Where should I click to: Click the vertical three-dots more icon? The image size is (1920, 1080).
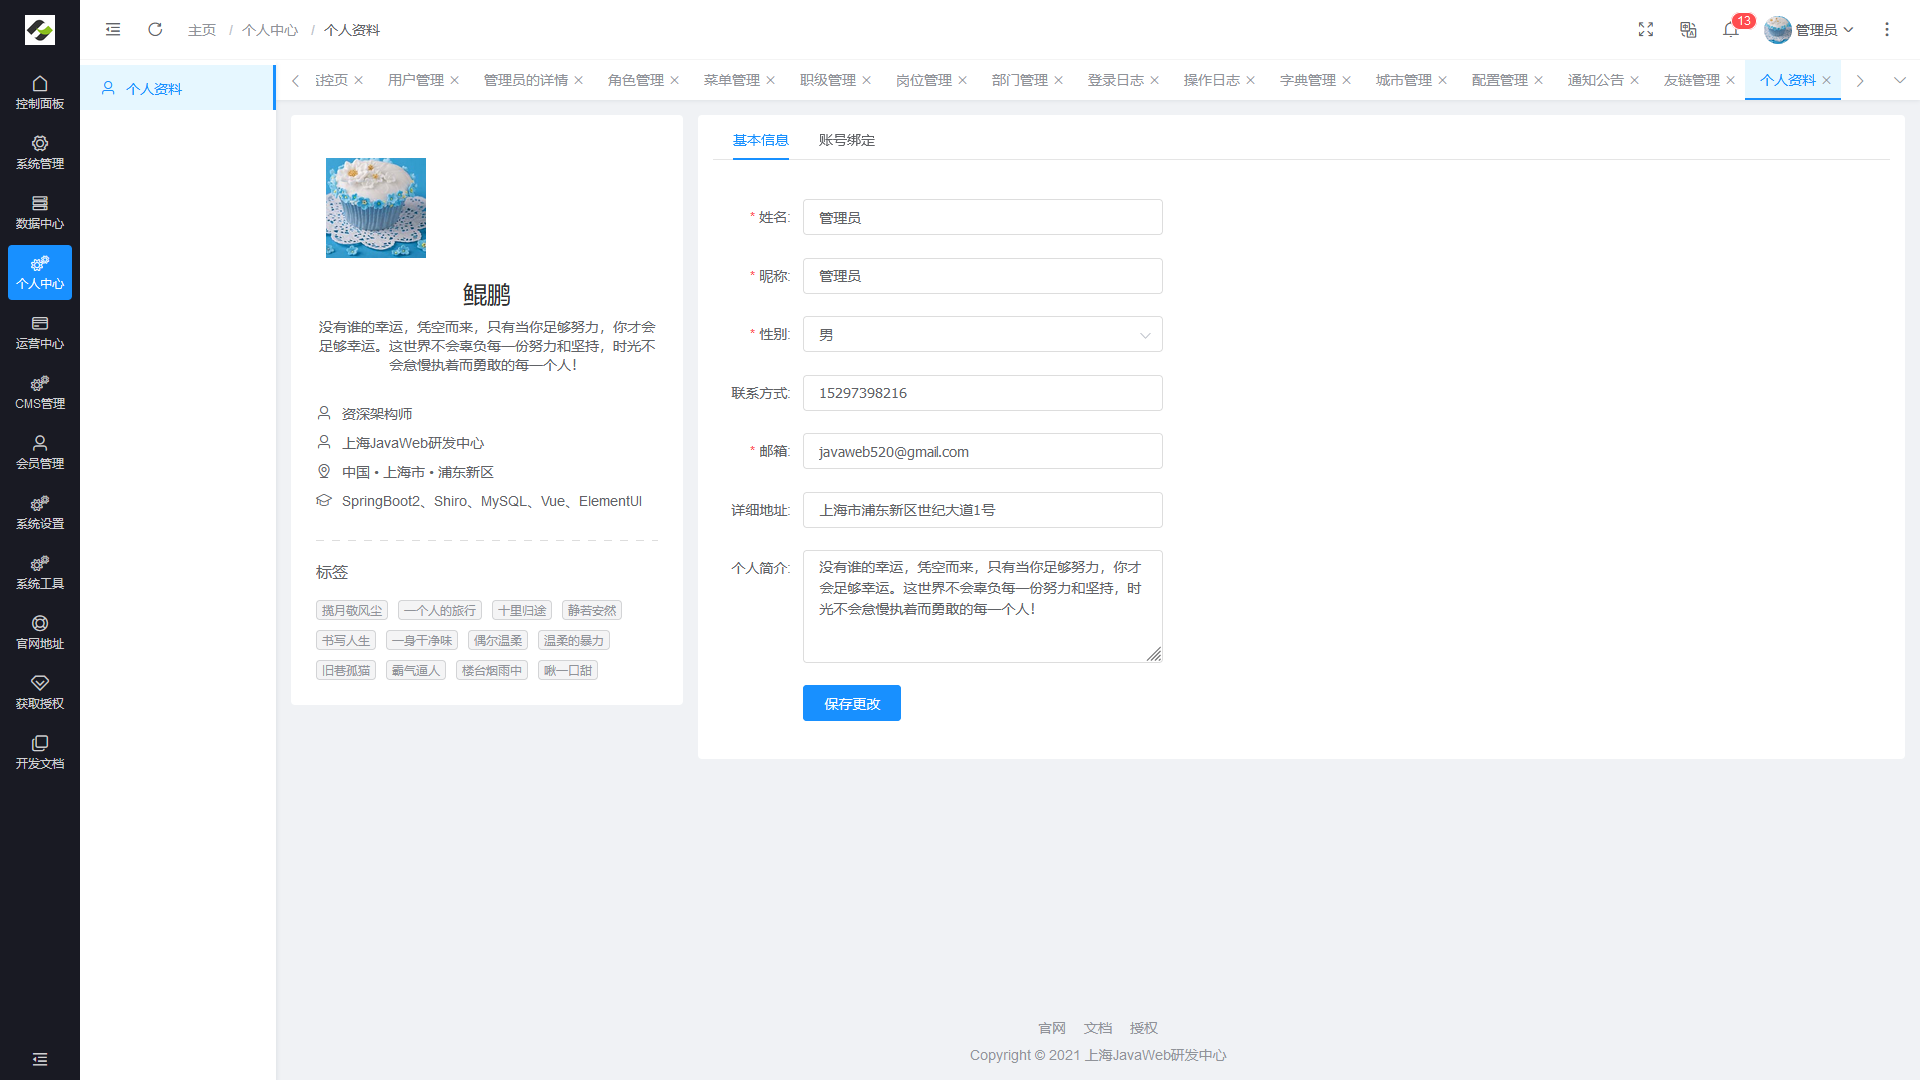pos(1887,30)
